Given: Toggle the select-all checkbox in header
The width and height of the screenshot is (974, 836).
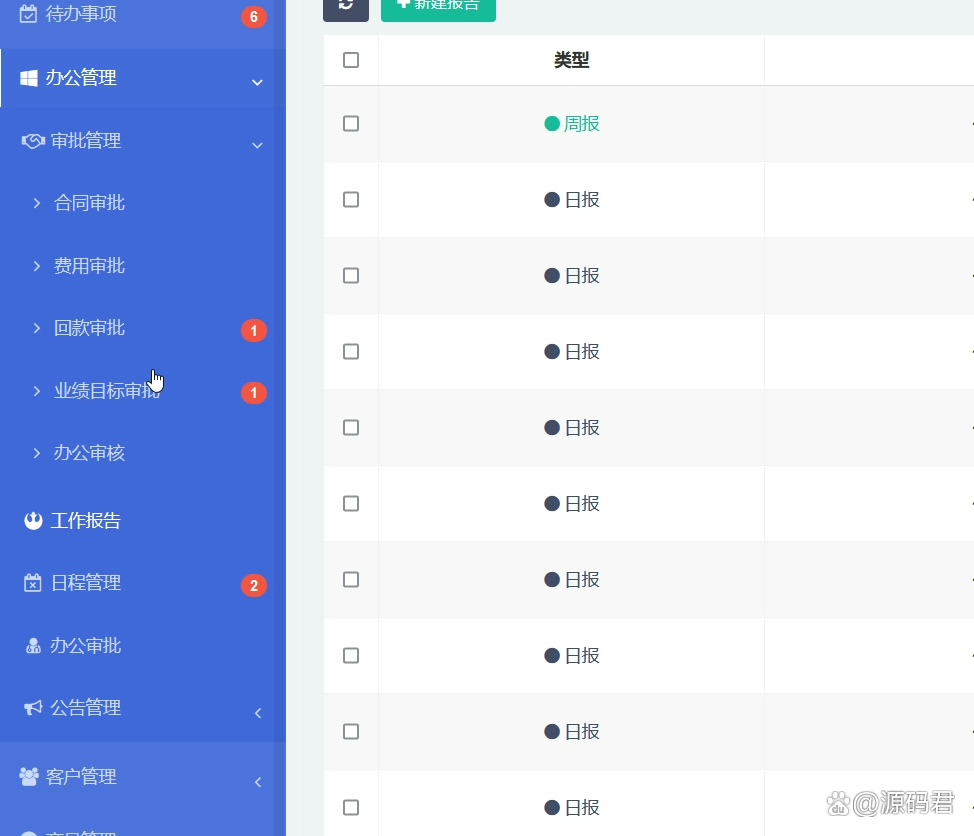Looking at the screenshot, I should 351,60.
